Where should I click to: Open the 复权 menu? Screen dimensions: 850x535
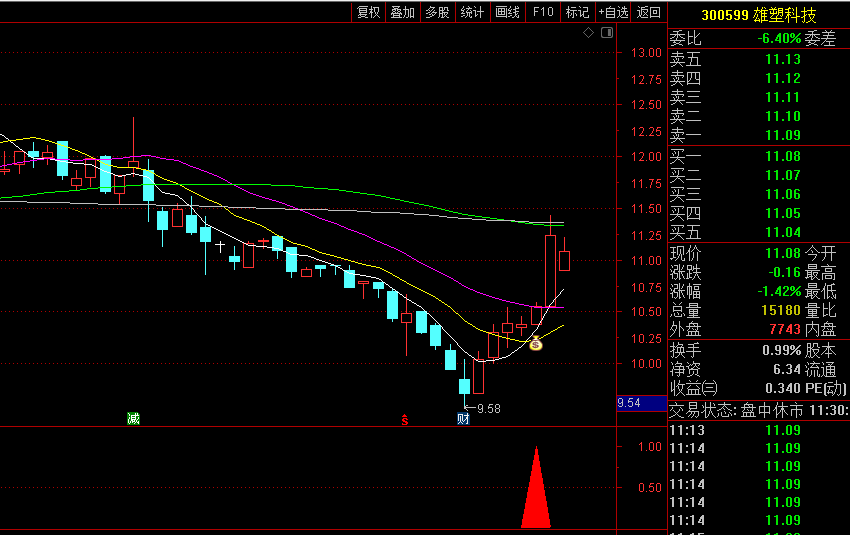point(369,12)
